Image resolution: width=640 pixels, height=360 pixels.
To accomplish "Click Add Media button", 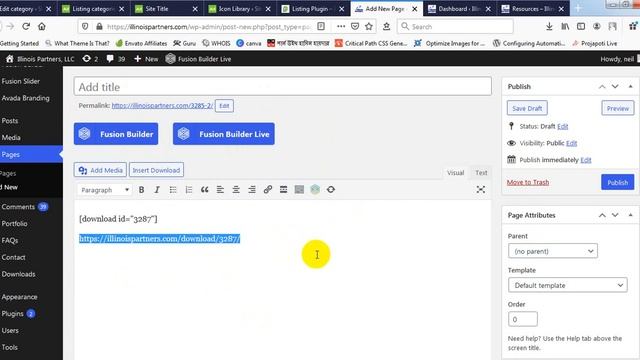I will pyautogui.click(x=100, y=170).
